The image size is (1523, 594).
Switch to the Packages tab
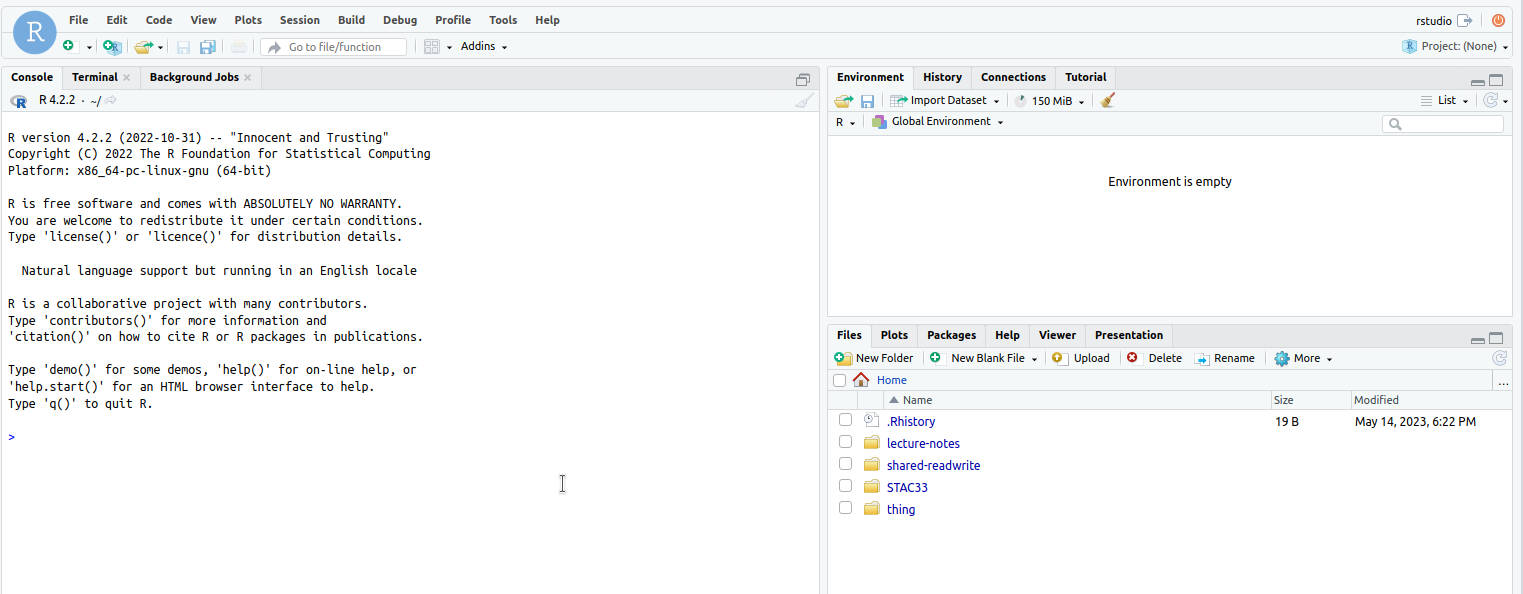951,335
